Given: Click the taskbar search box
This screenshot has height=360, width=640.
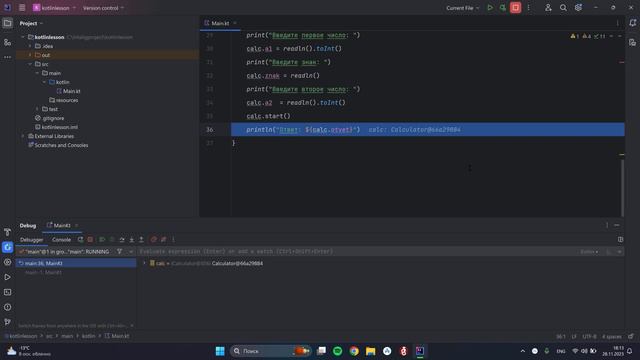Looking at the screenshot, I should (x=270, y=351).
